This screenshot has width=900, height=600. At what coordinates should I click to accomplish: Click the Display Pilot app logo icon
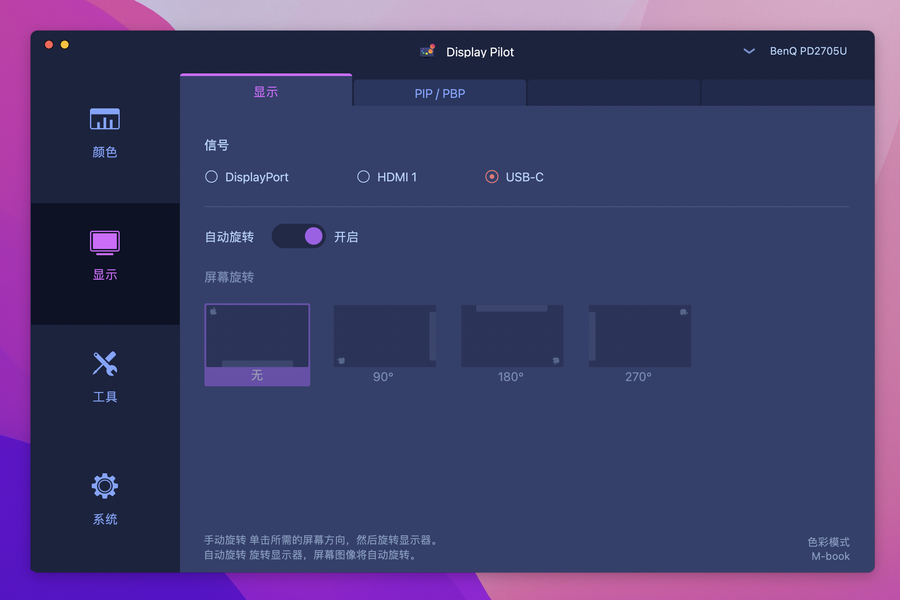(x=428, y=51)
